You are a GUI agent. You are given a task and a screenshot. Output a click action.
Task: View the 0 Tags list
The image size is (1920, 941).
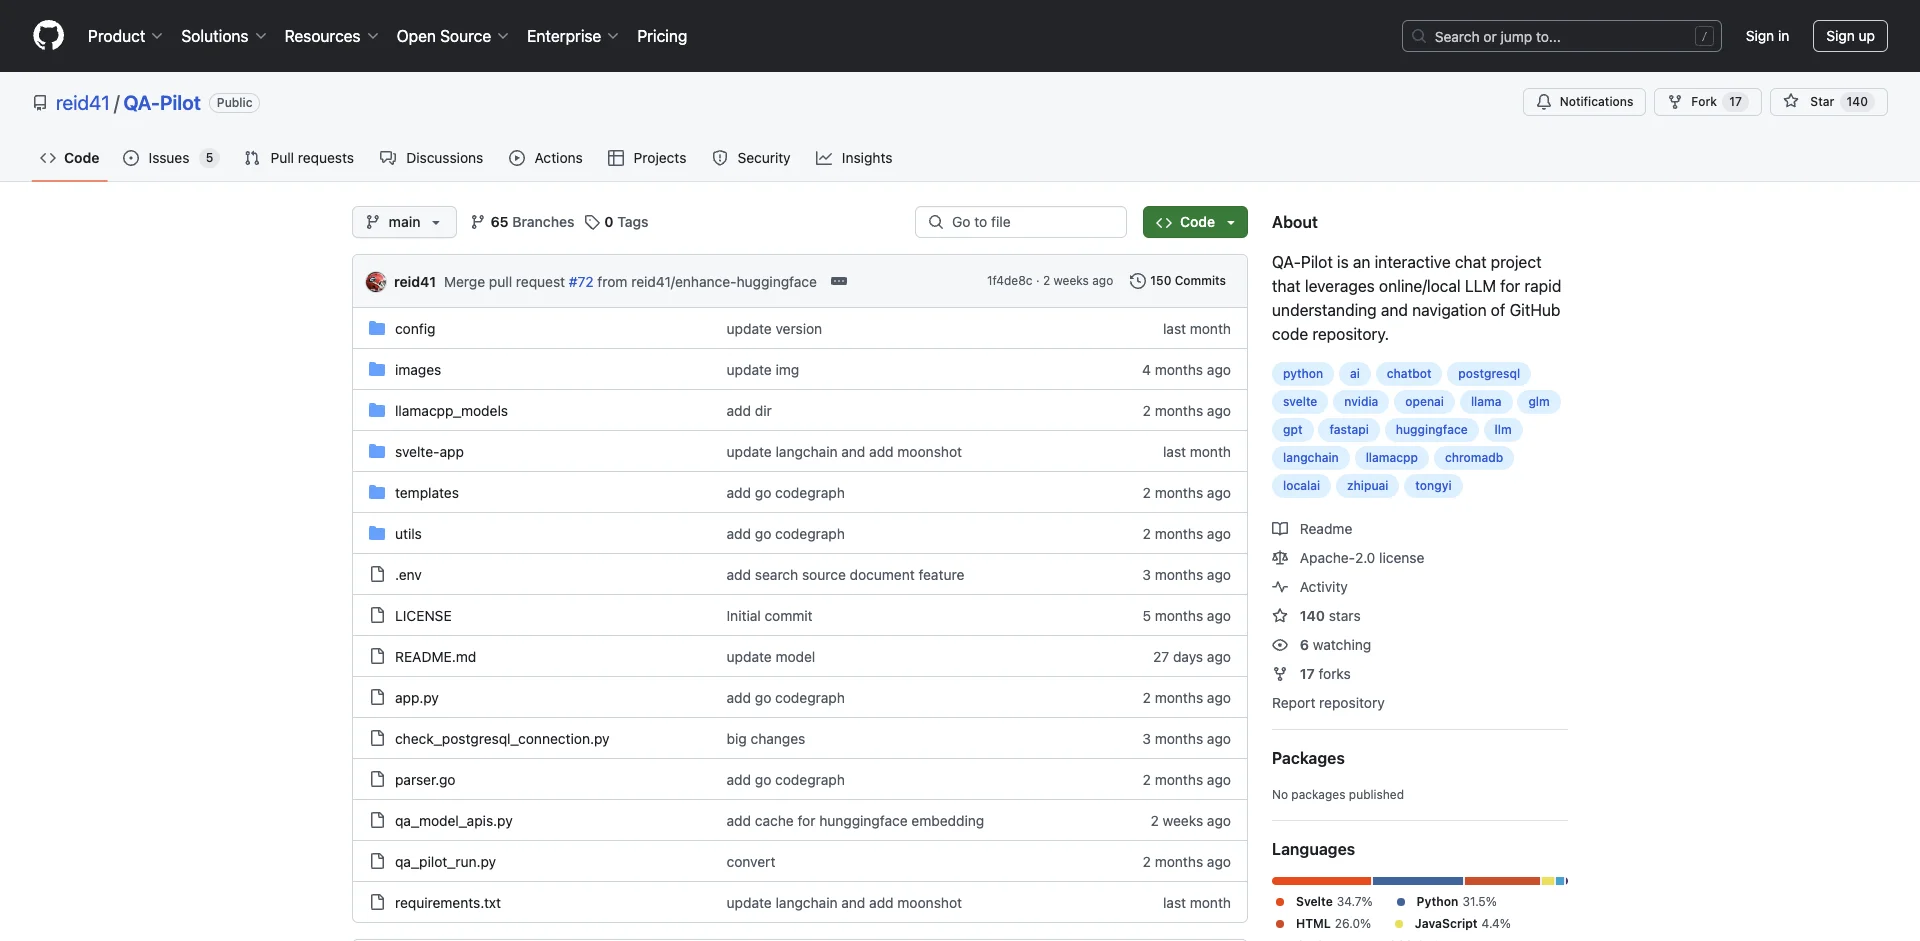(x=617, y=222)
